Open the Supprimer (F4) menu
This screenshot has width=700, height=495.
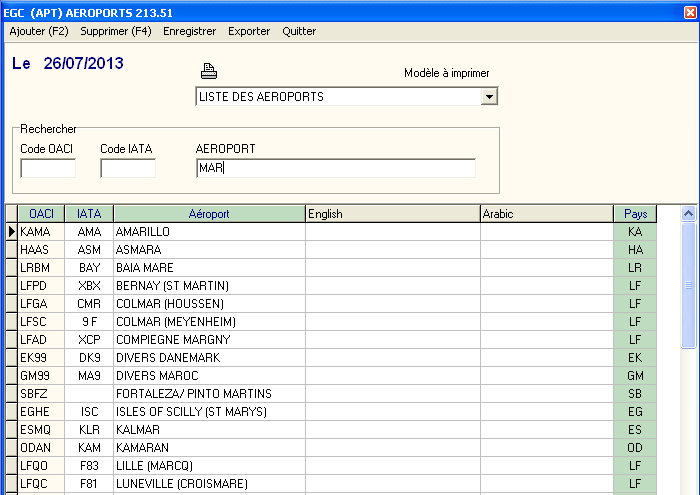coord(116,31)
